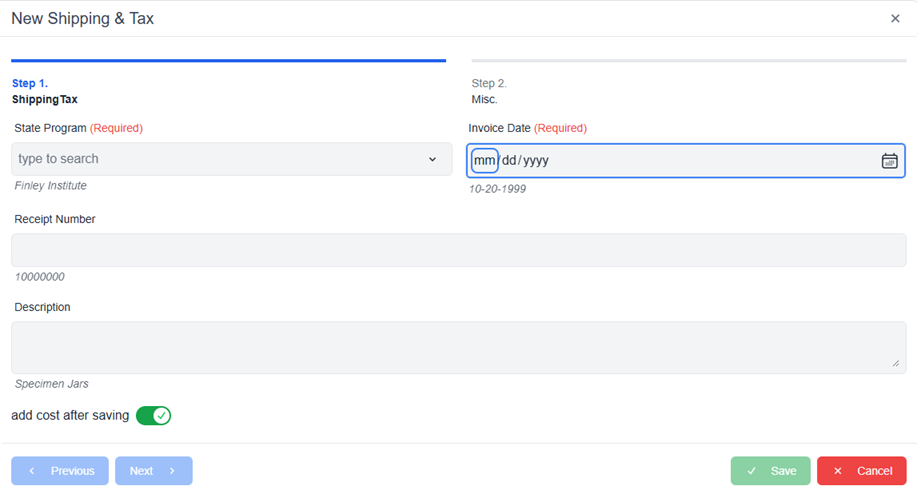
Task: Click the Invoice Date (Required) label
Action: click(x=527, y=128)
